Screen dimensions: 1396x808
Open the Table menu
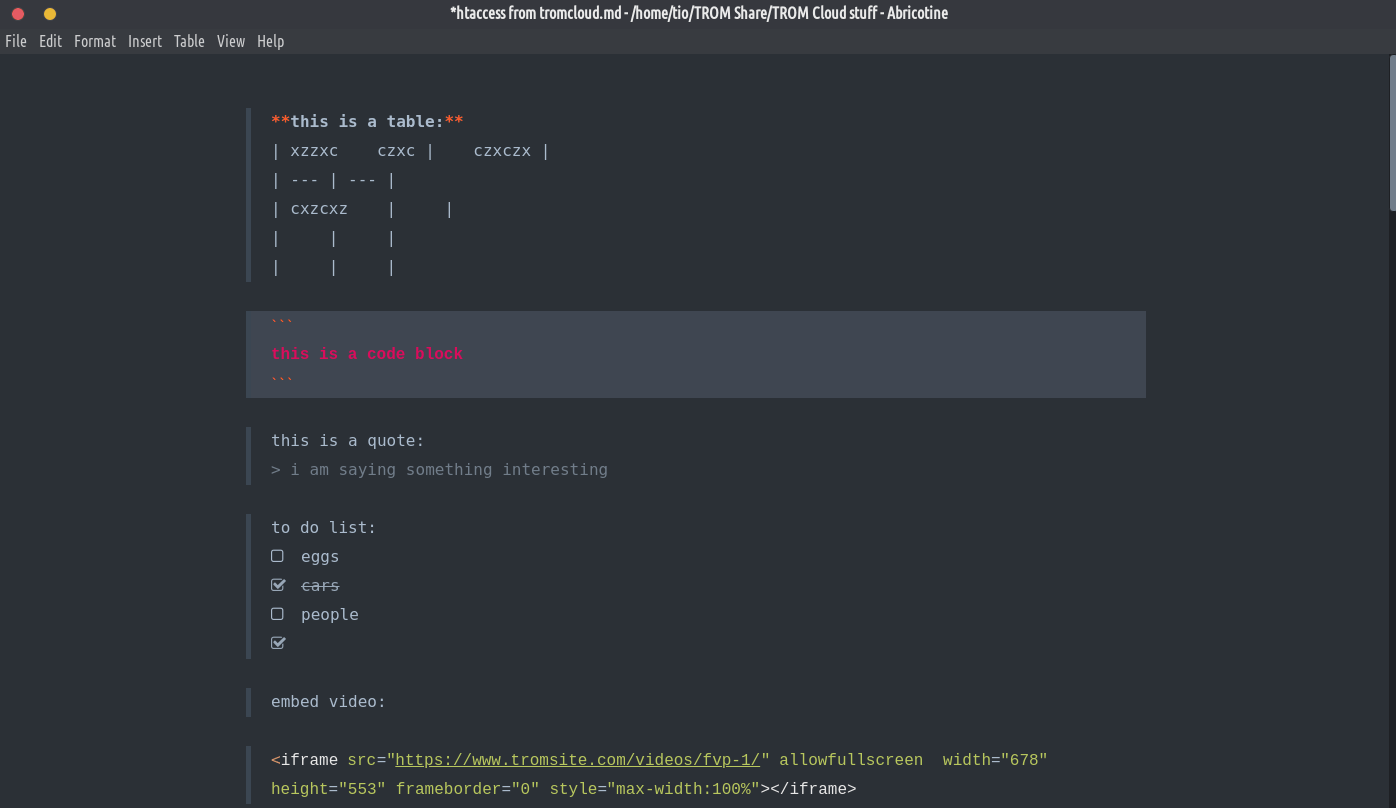coord(189,41)
